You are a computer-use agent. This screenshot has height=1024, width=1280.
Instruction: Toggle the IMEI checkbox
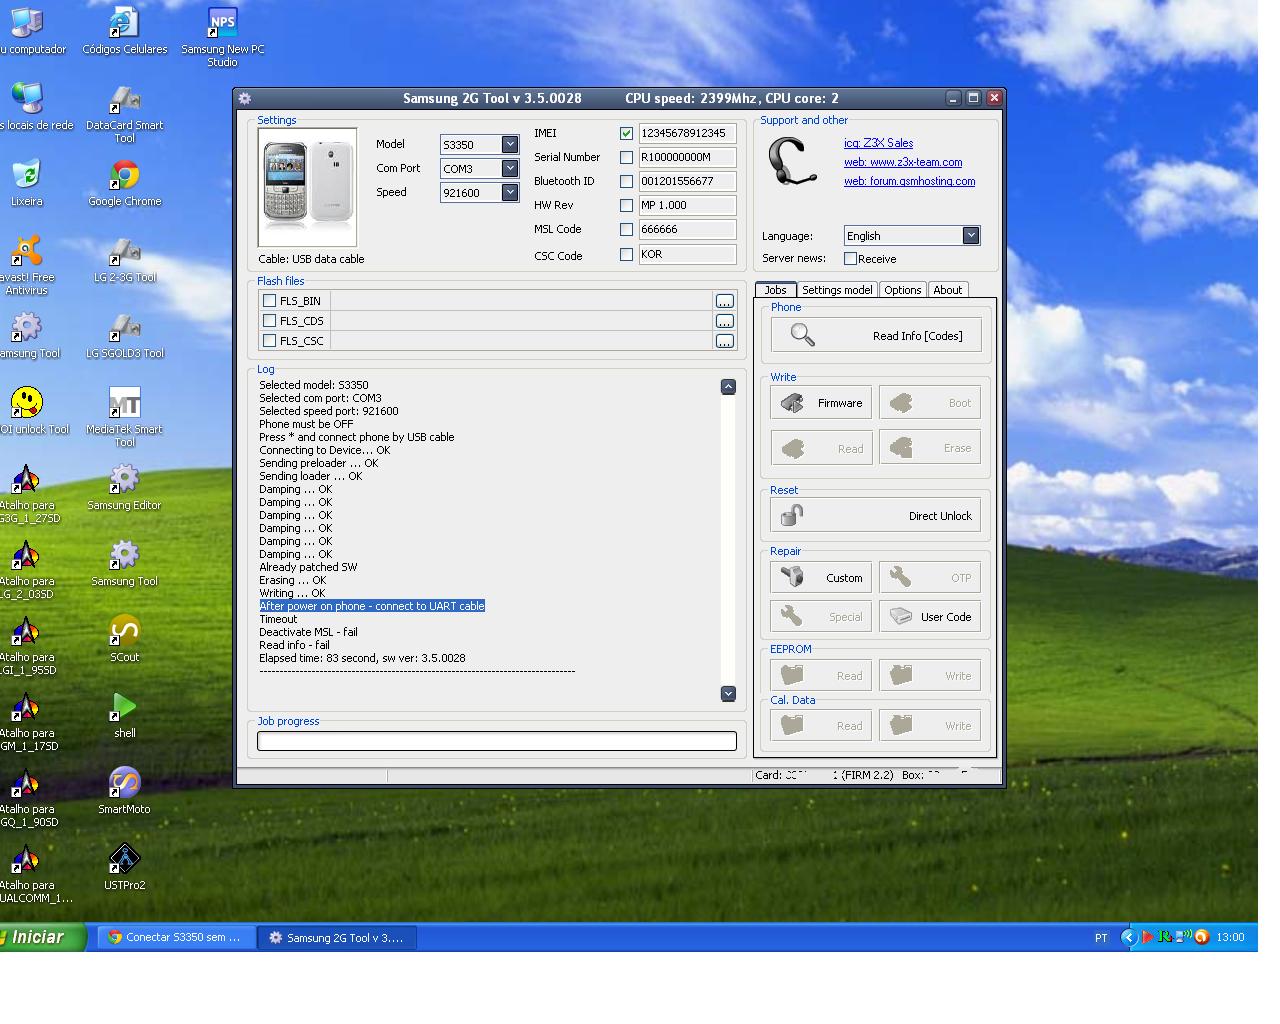coord(626,133)
